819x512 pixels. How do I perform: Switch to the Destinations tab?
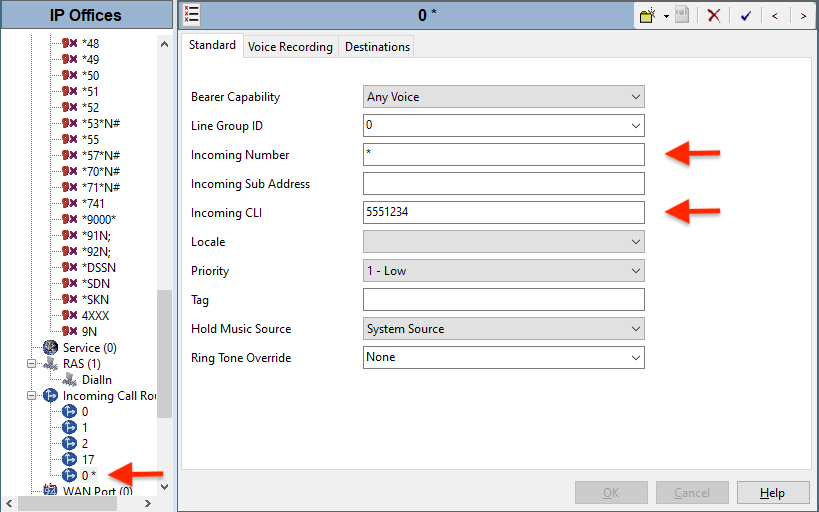click(377, 47)
